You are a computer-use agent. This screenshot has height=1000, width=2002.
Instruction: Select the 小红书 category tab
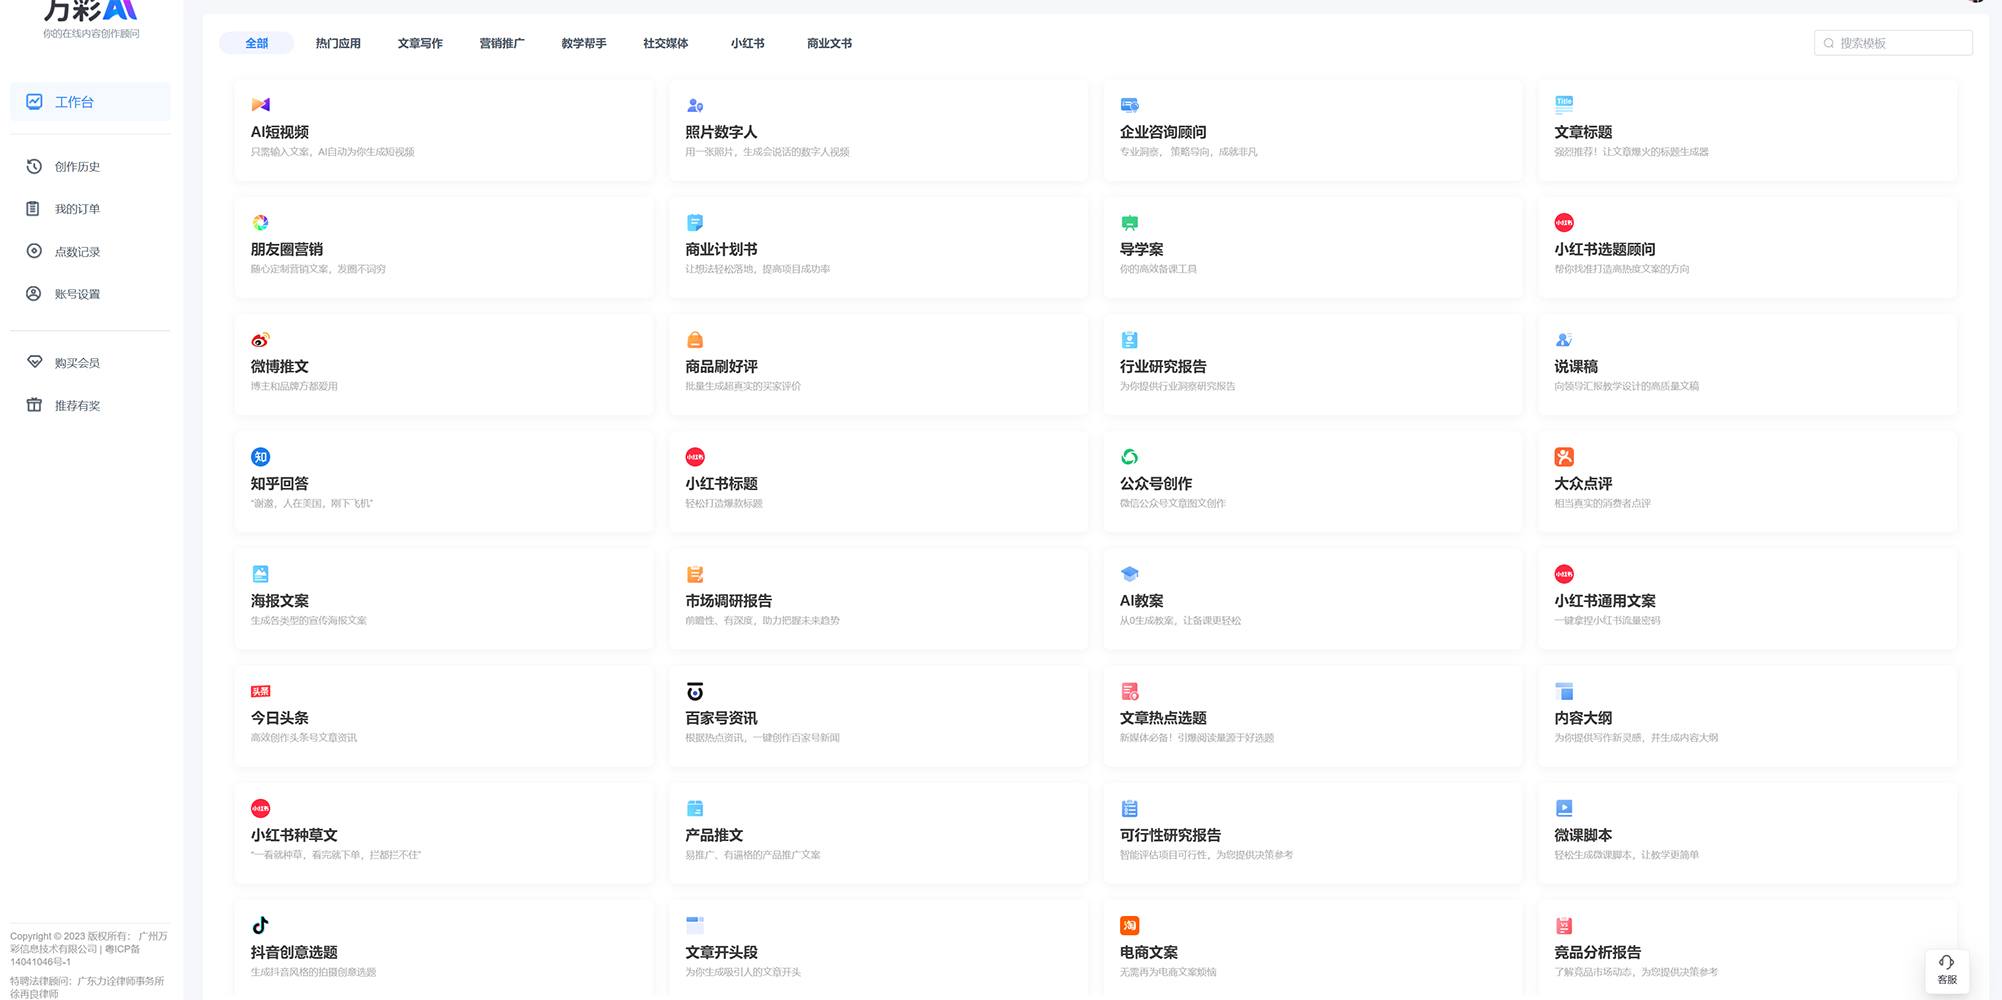click(x=747, y=43)
